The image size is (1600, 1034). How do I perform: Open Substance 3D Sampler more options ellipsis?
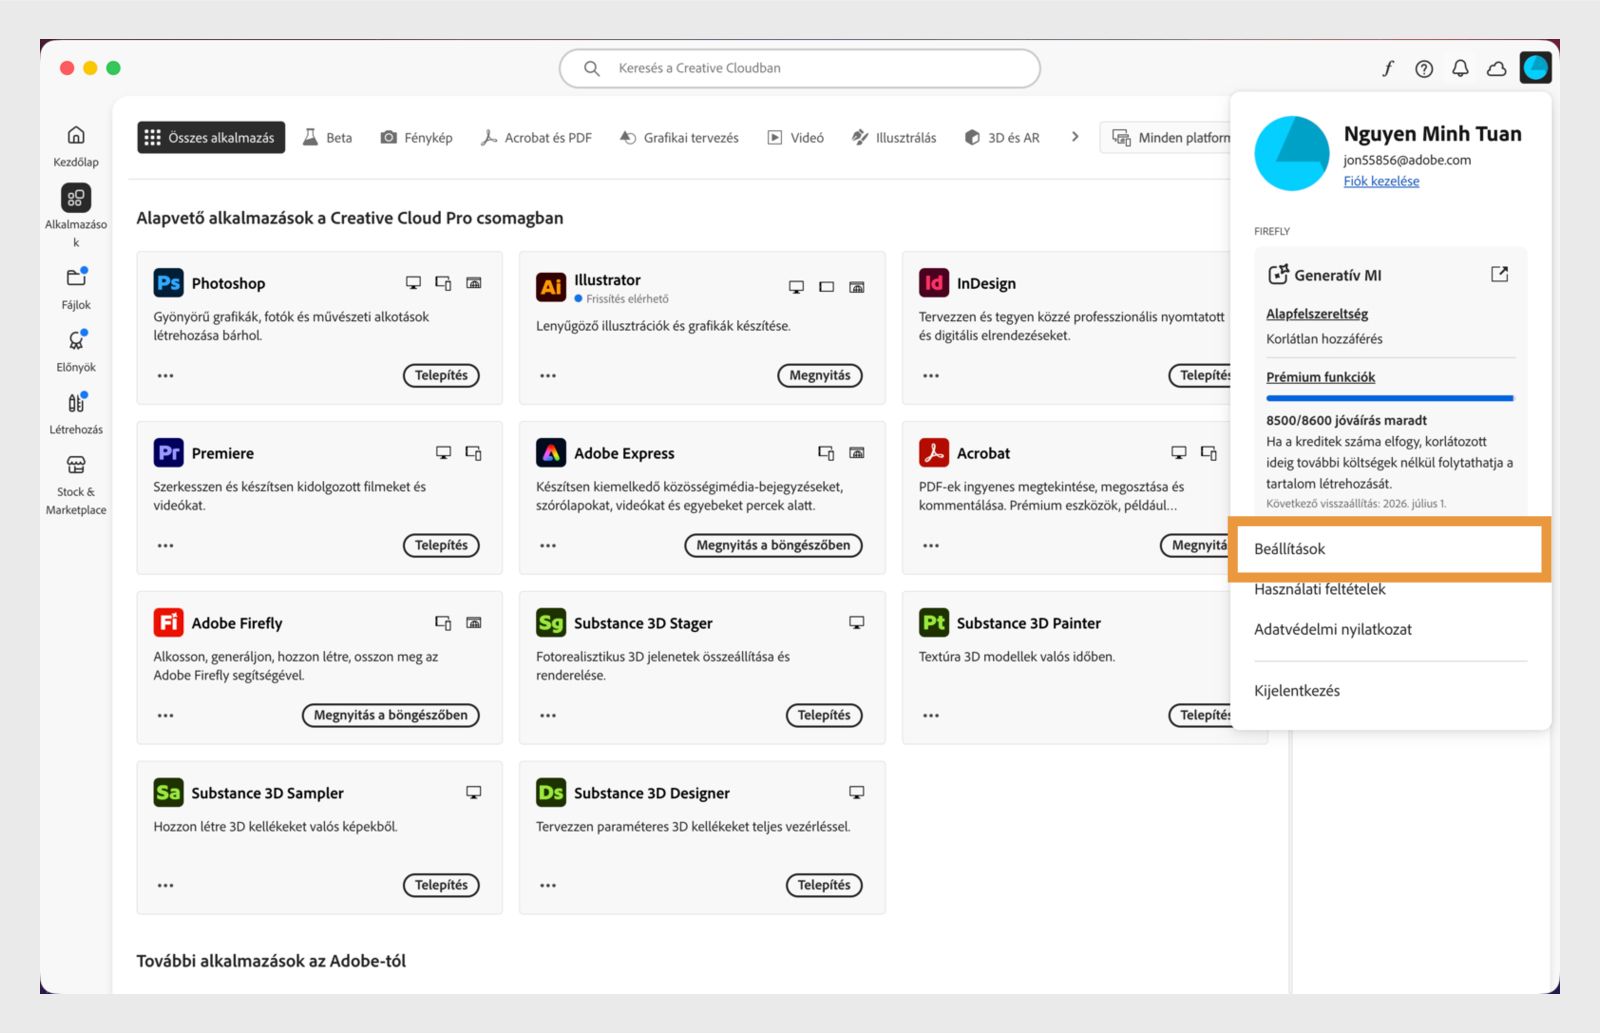(x=166, y=886)
